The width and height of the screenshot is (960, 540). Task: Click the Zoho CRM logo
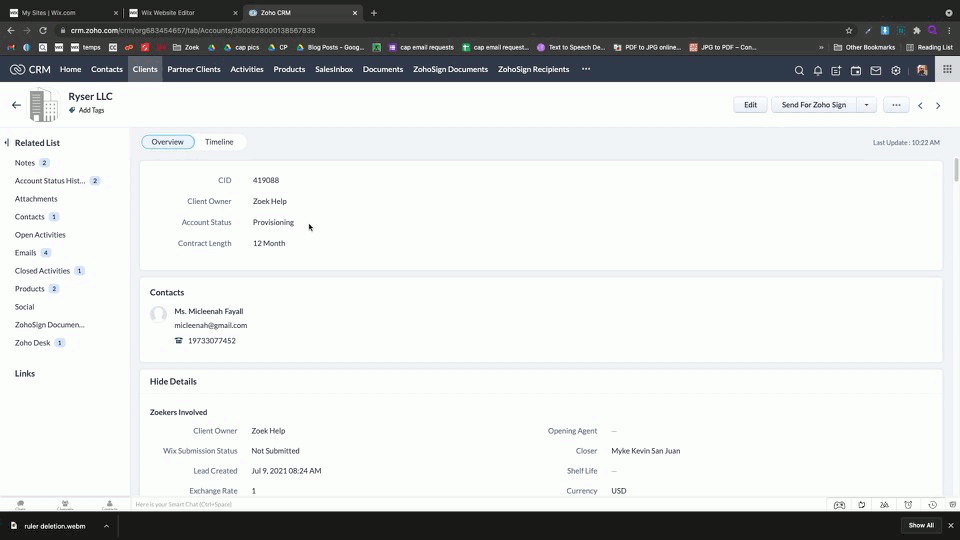tap(30, 69)
